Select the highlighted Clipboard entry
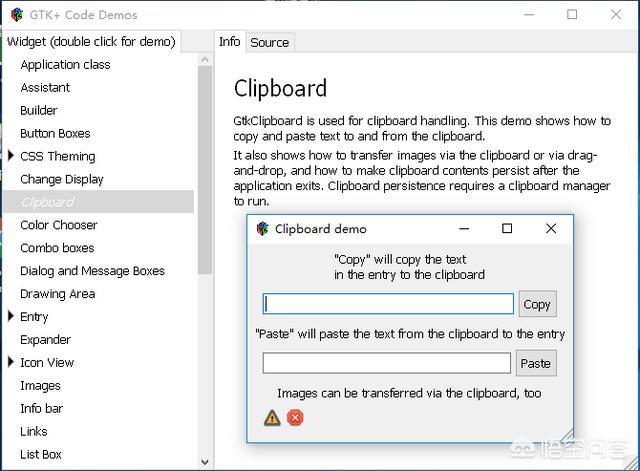The image size is (640, 471). coord(98,202)
